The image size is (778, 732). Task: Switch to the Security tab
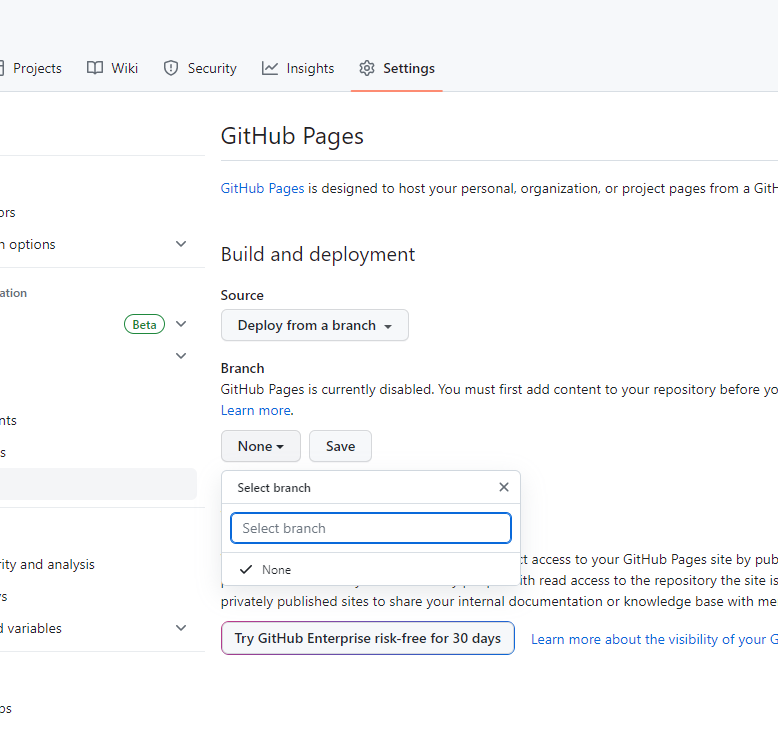200,68
